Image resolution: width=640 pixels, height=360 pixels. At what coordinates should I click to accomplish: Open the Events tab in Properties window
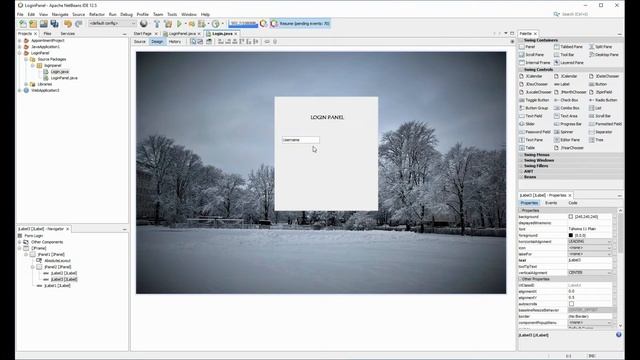(551, 203)
